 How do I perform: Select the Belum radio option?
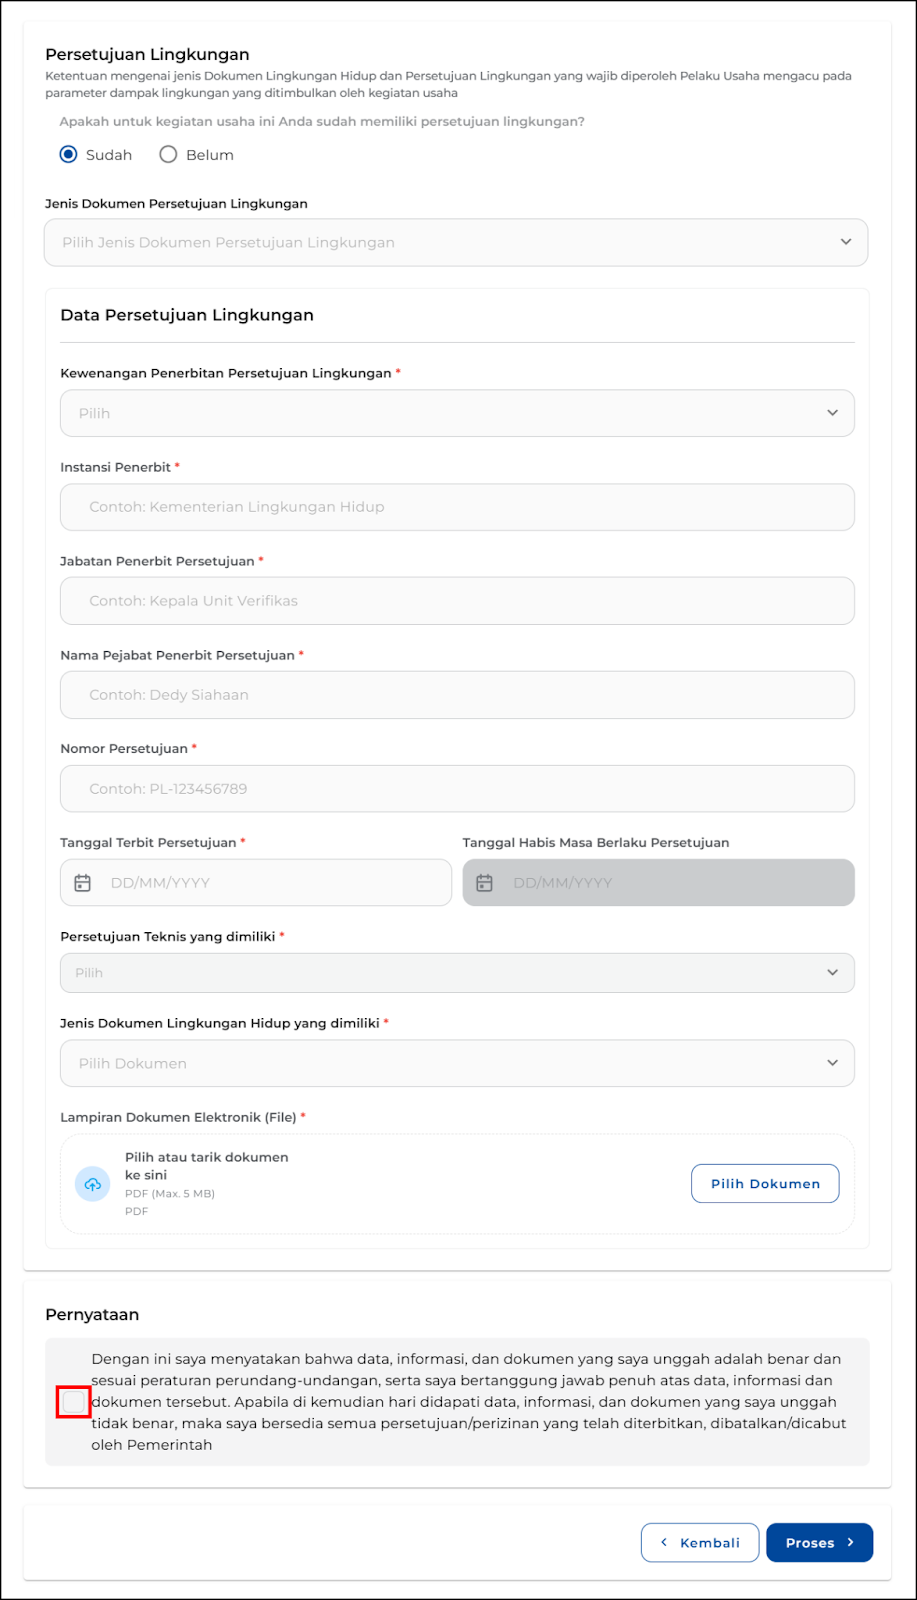tap(169, 155)
